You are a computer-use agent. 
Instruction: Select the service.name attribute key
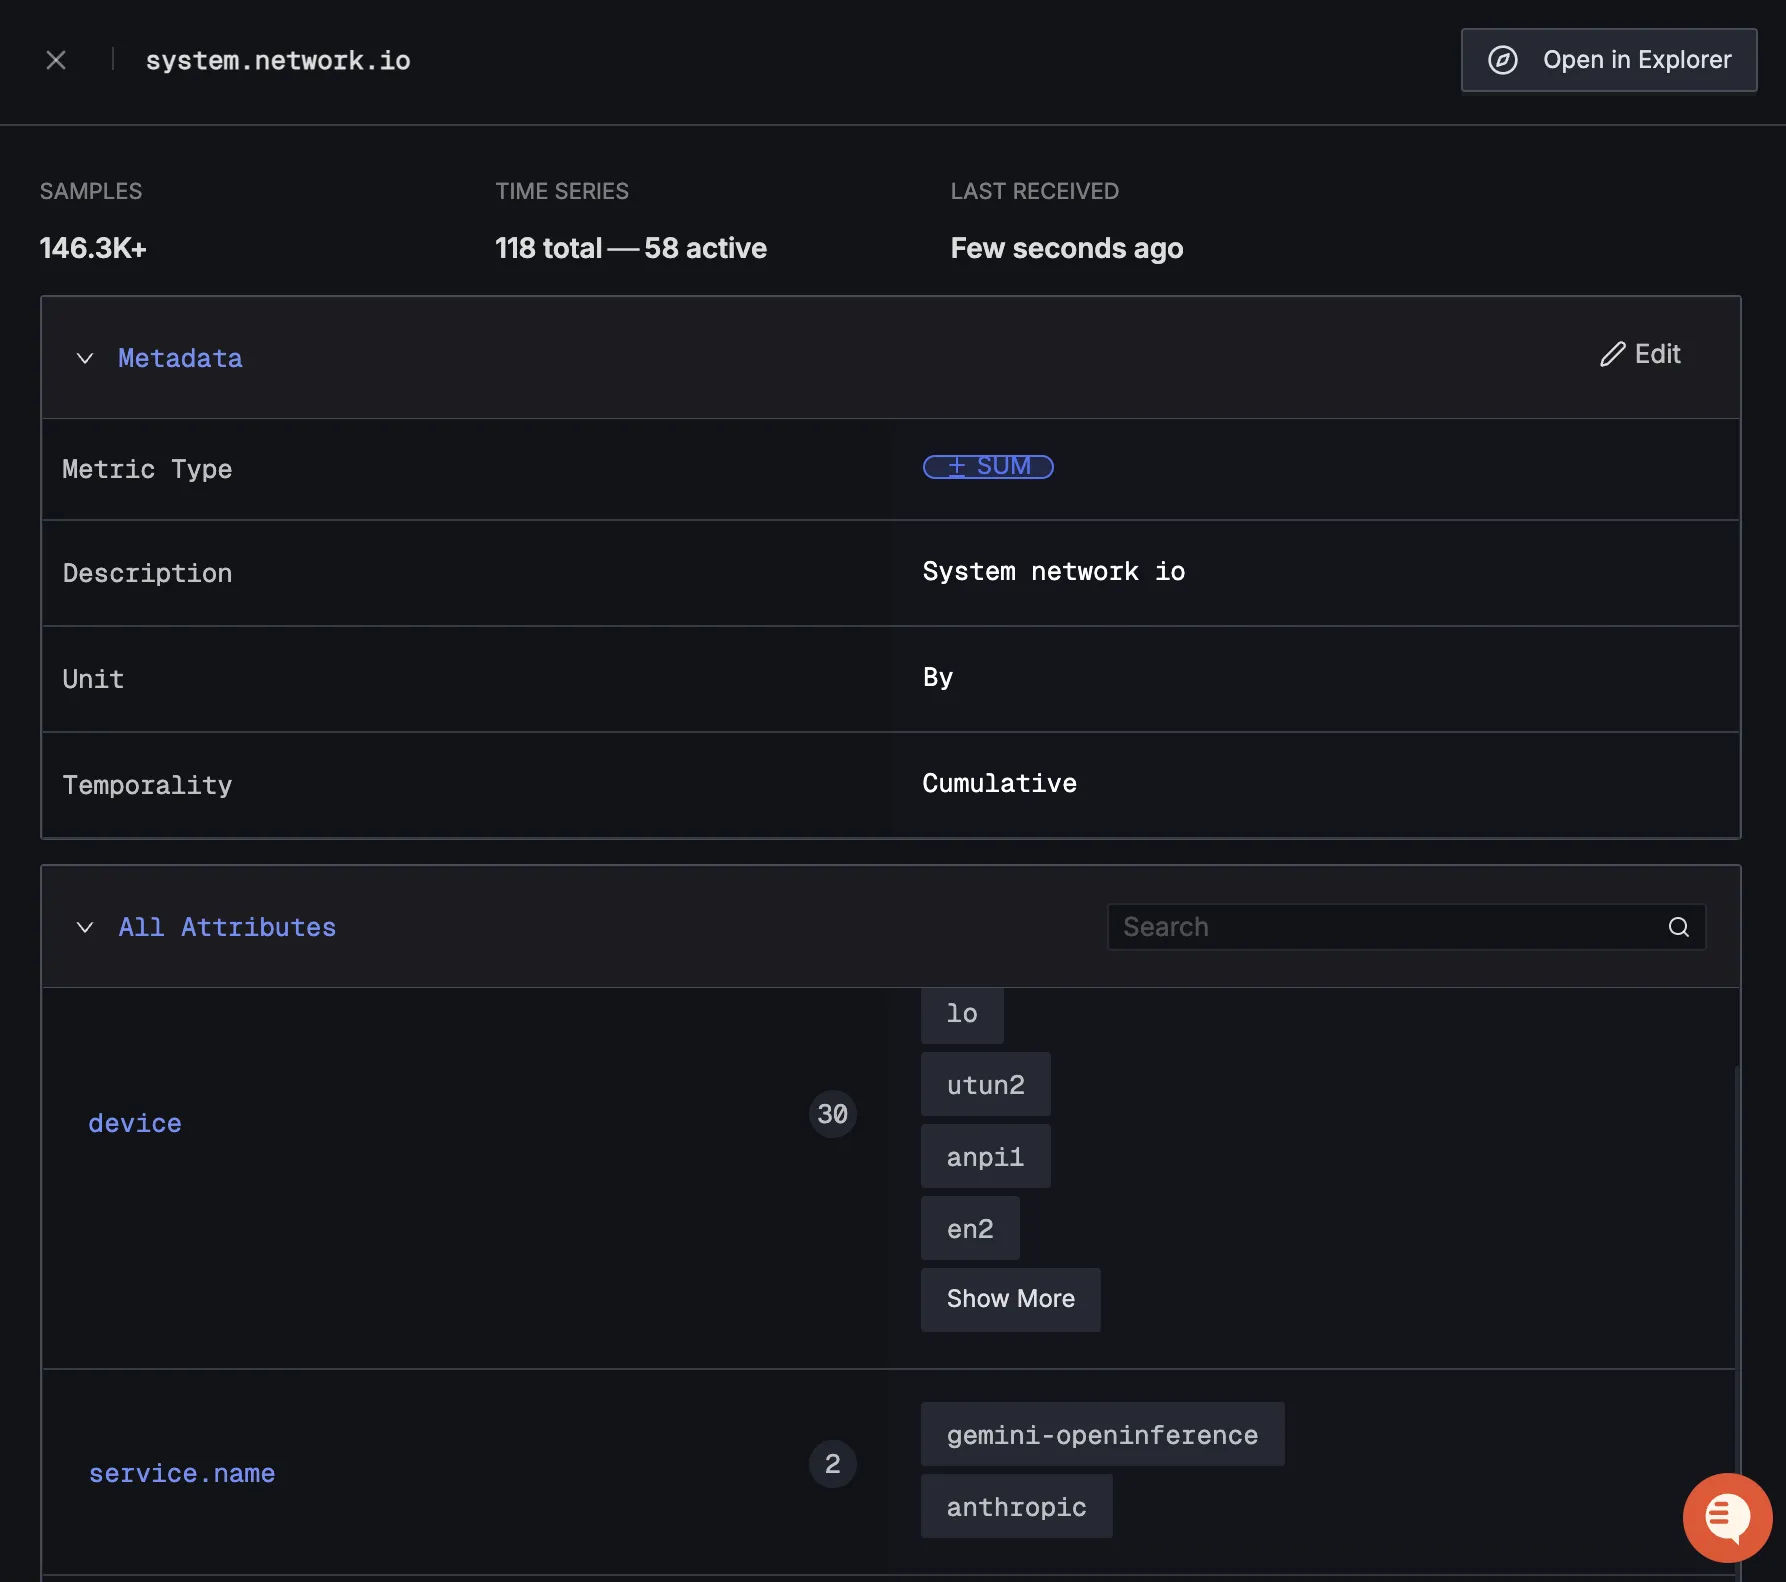pos(182,1473)
